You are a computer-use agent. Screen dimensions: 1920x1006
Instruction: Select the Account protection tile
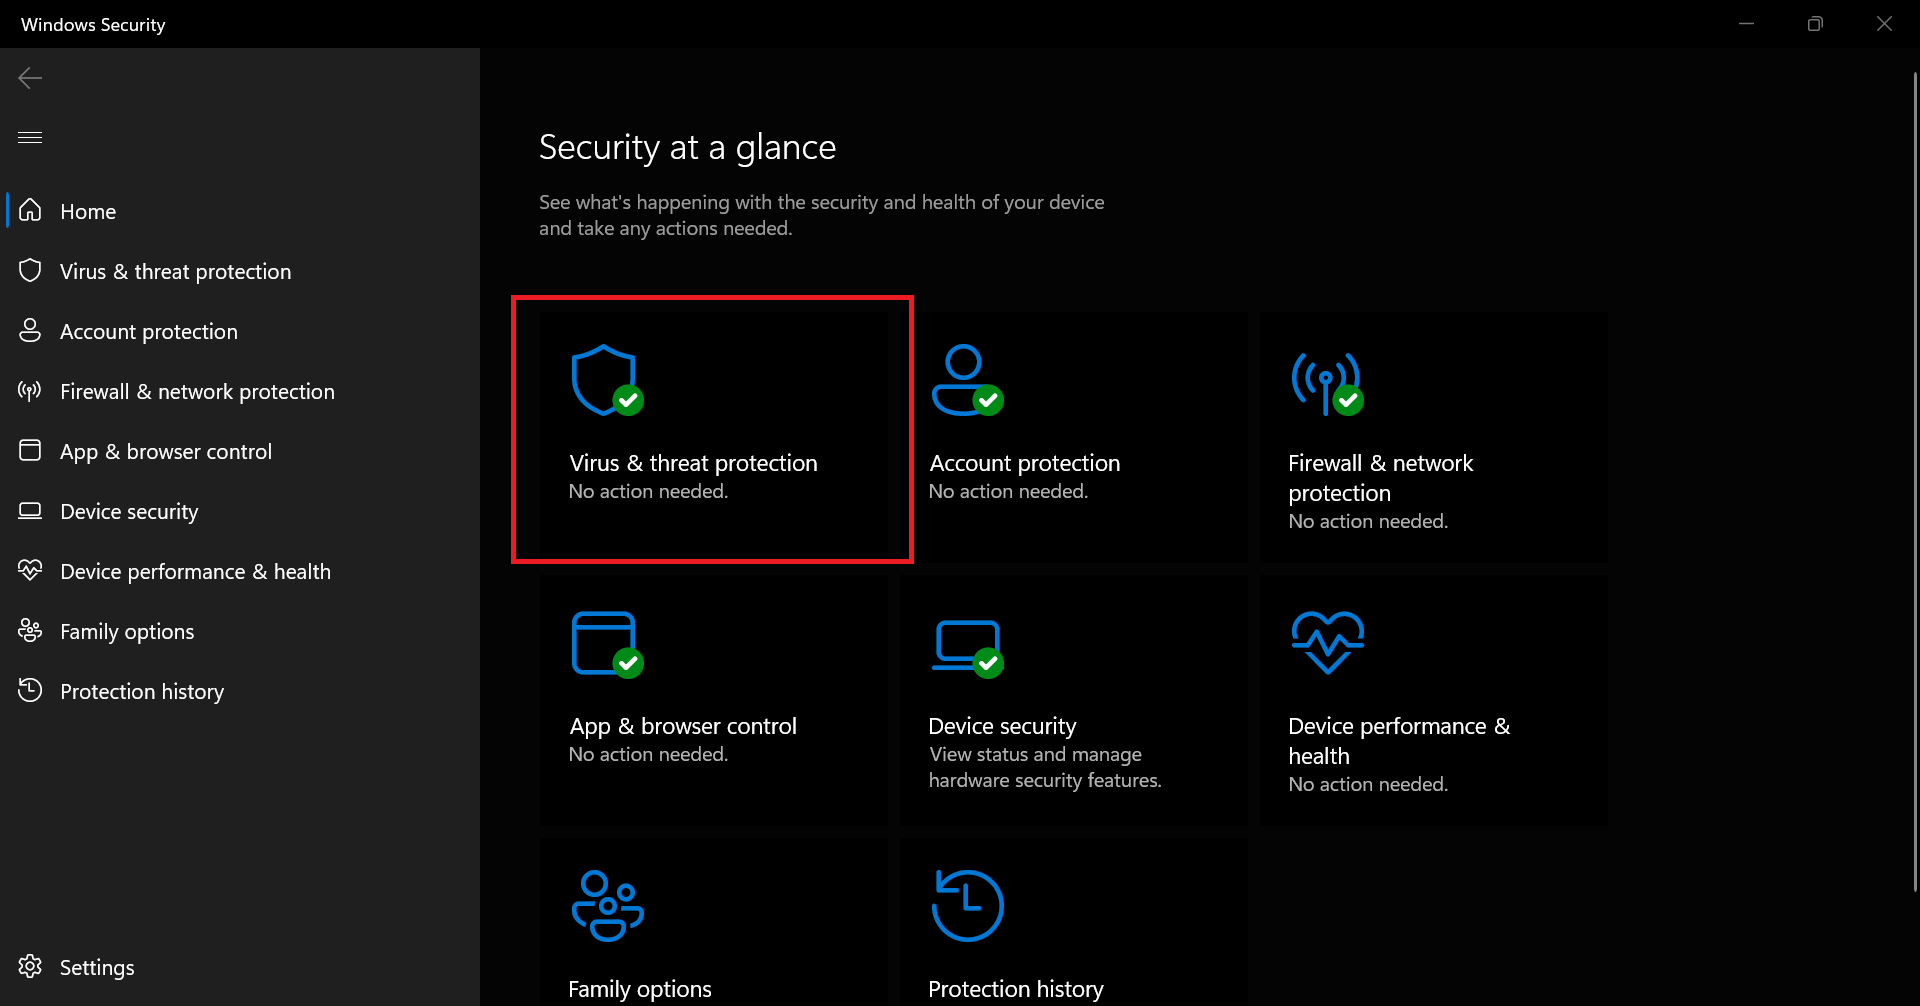point(1072,435)
